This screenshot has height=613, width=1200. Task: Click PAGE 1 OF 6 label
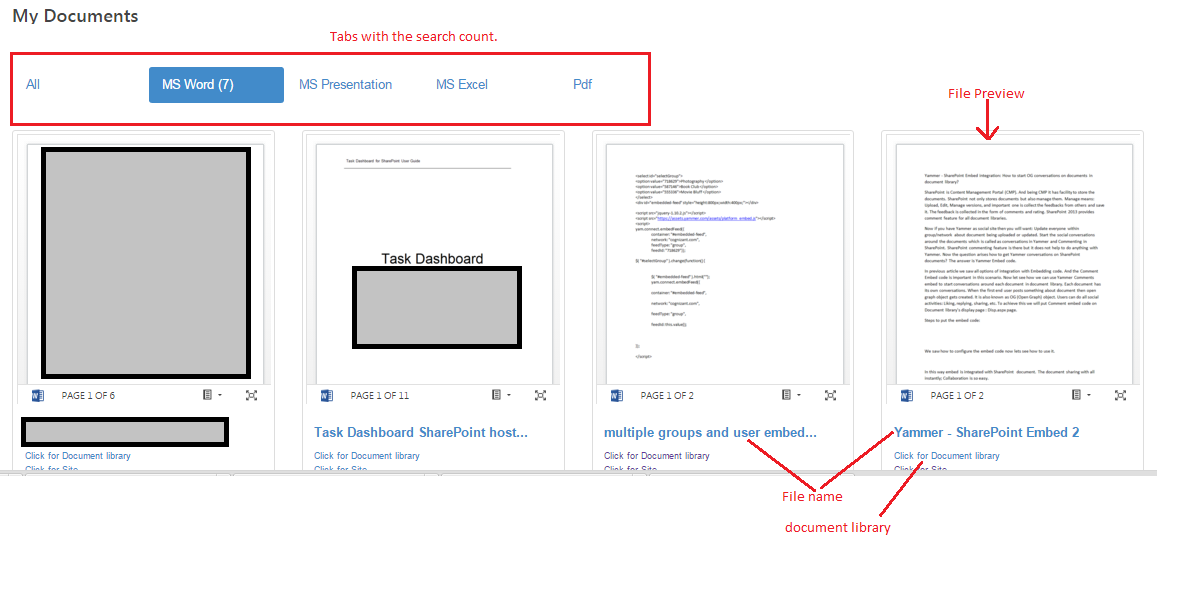(88, 396)
